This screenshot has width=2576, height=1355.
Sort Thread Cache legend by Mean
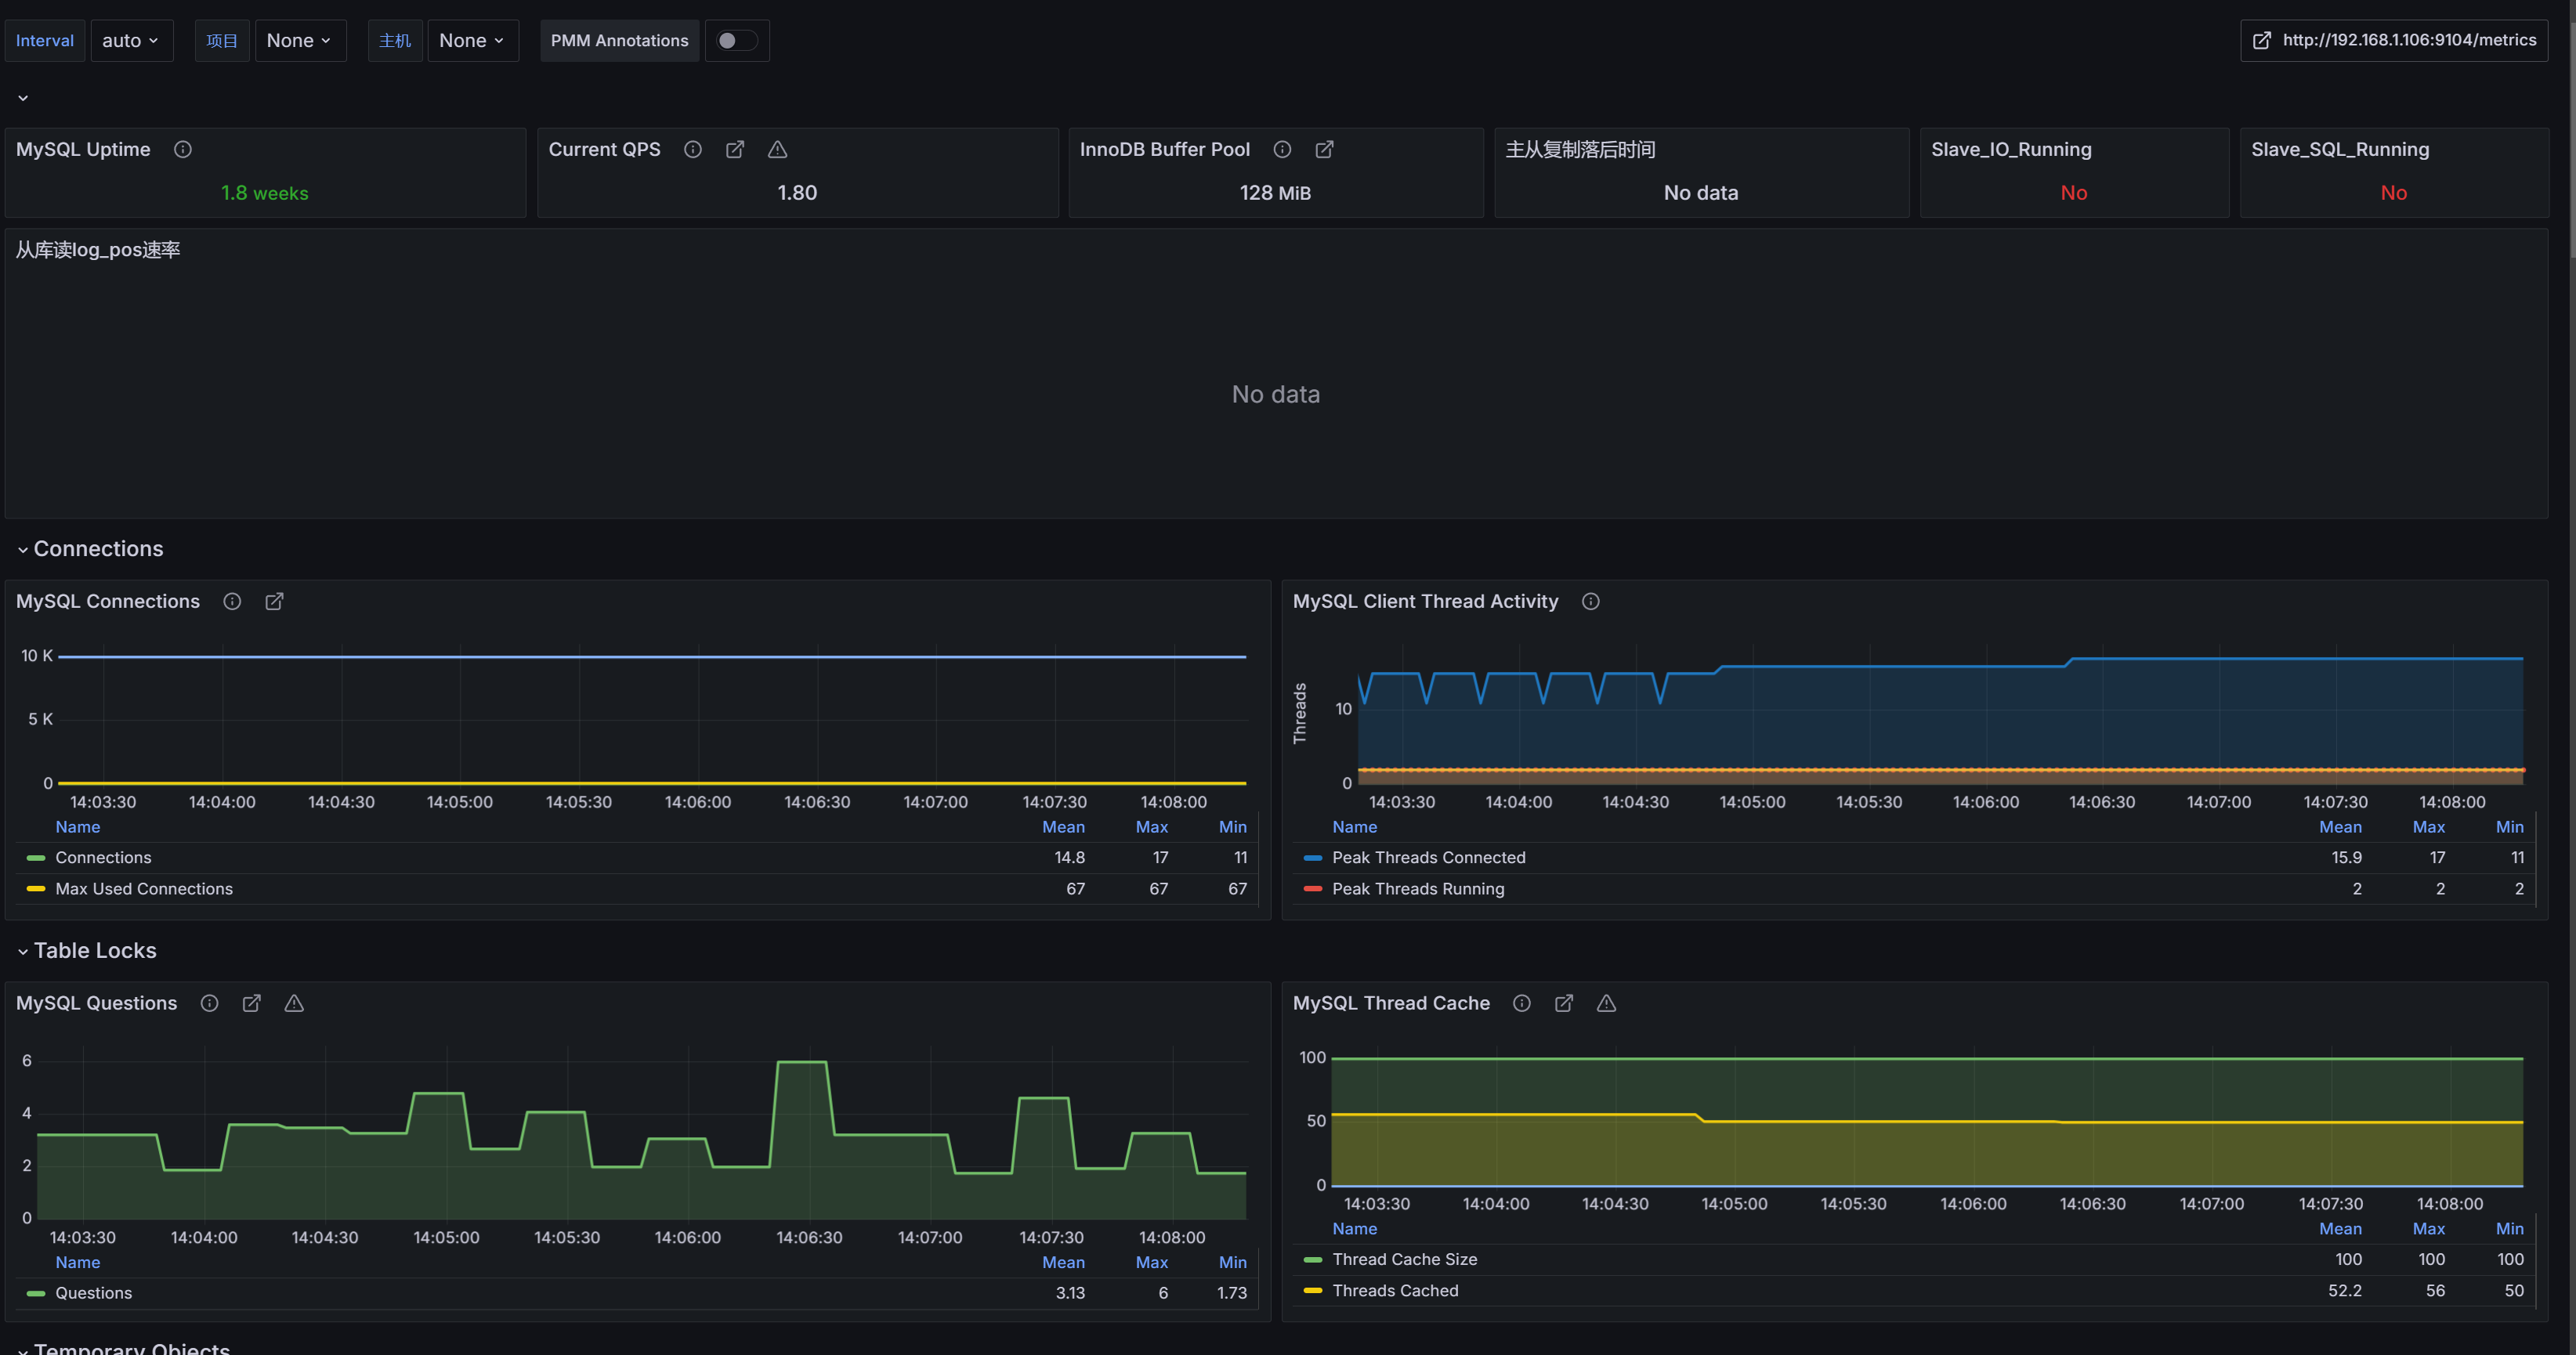[x=2340, y=1229]
